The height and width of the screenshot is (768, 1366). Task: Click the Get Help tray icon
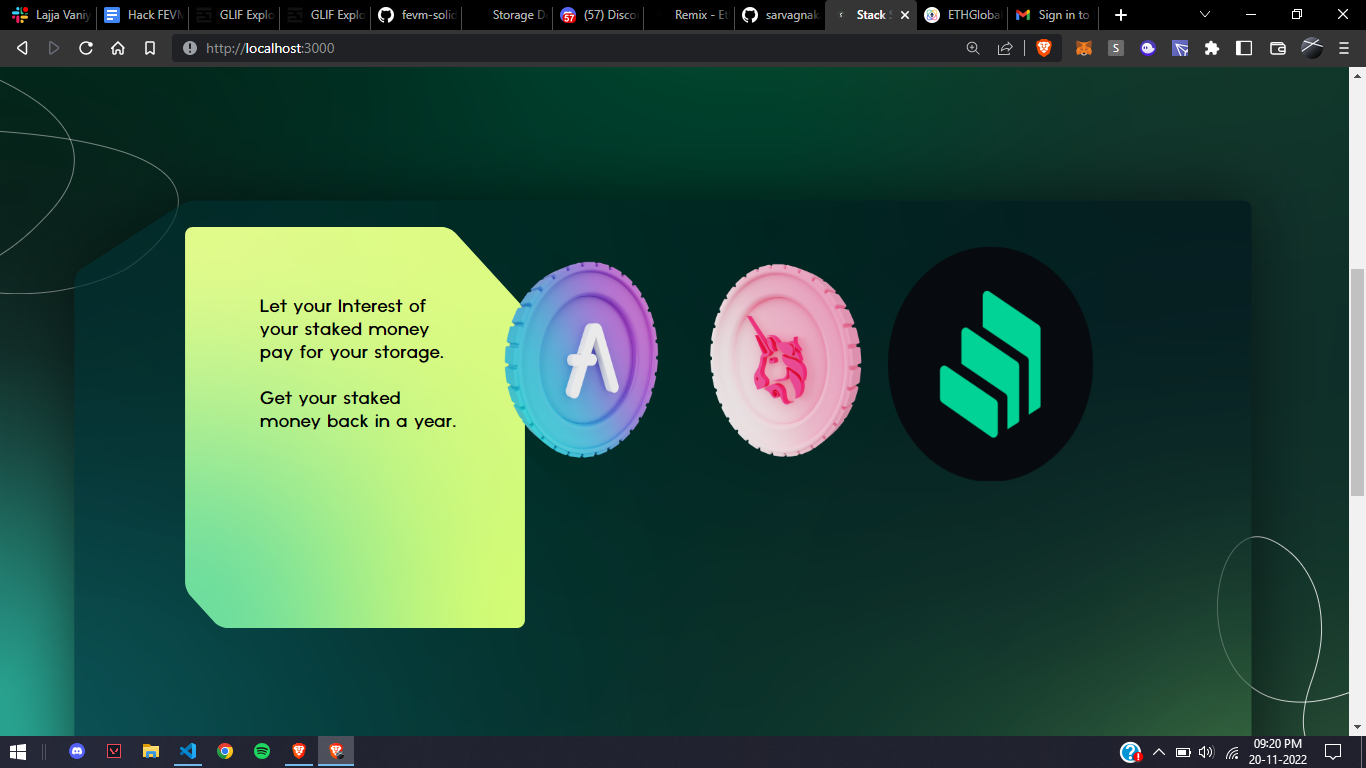pyautogui.click(x=1131, y=752)
